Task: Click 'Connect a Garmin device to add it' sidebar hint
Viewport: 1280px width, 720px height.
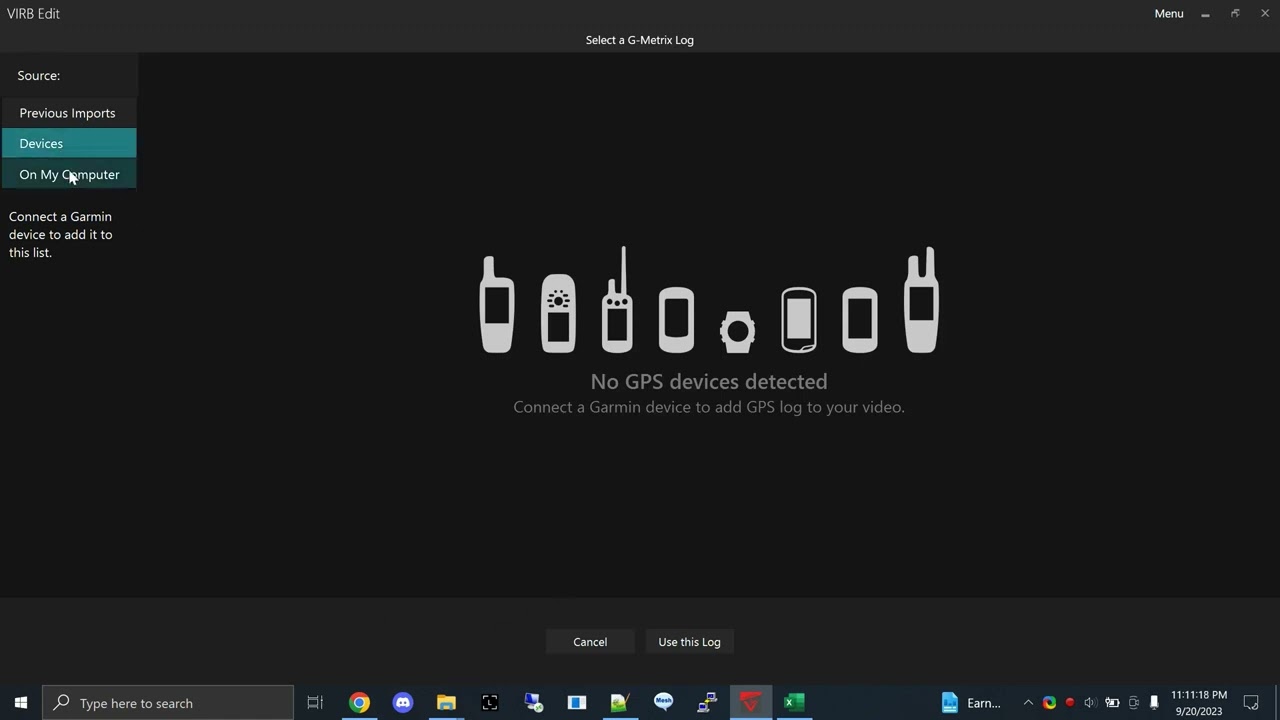Action: 61,235
